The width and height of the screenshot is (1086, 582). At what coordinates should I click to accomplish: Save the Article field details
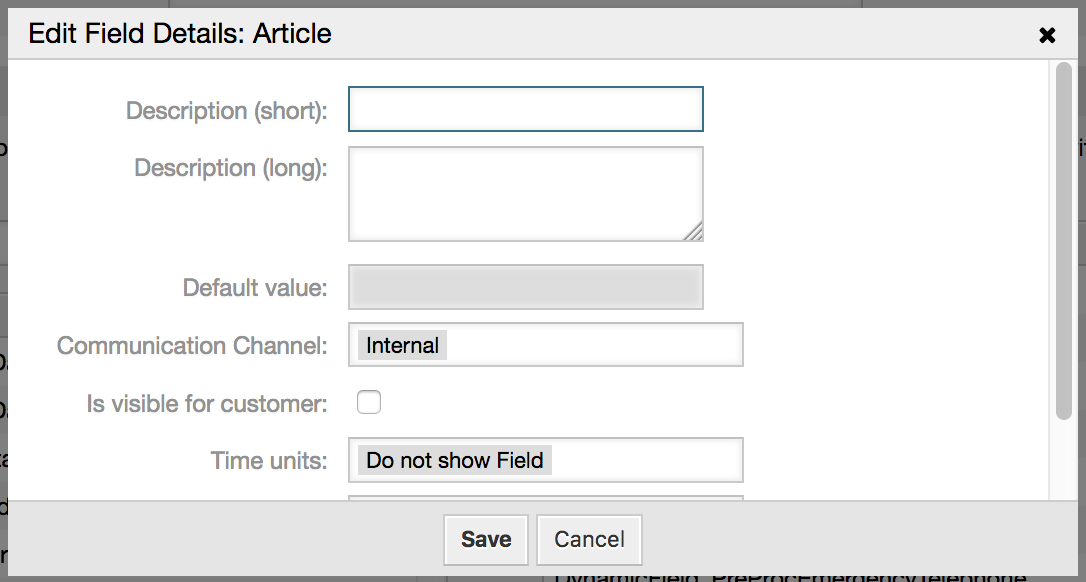click(x=485, y=539)
